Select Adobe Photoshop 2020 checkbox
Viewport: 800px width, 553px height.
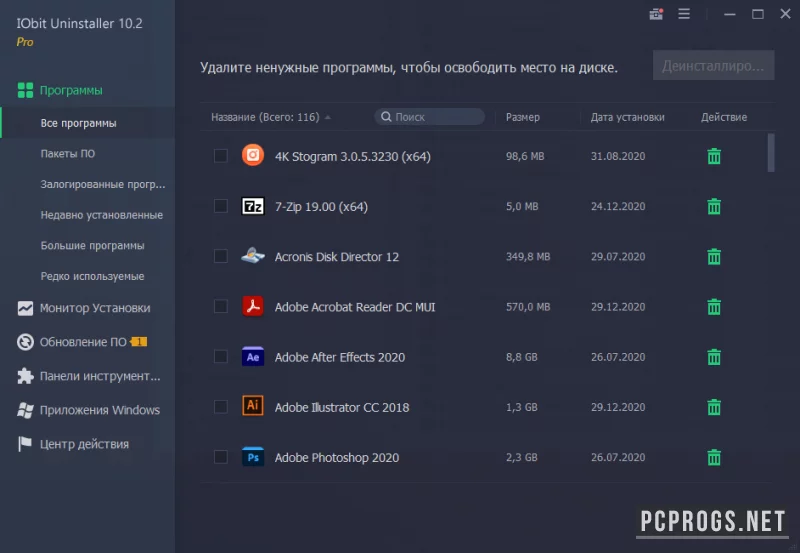tap(220, 457)
